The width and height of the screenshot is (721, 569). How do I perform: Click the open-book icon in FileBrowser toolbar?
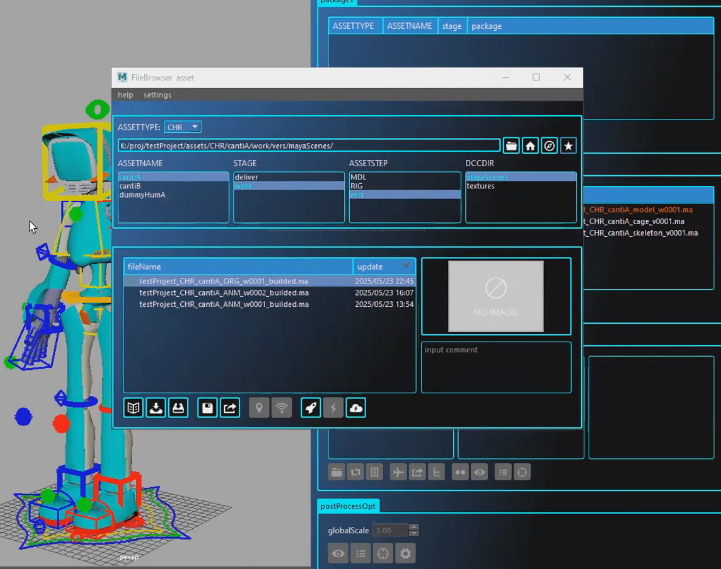133,408
